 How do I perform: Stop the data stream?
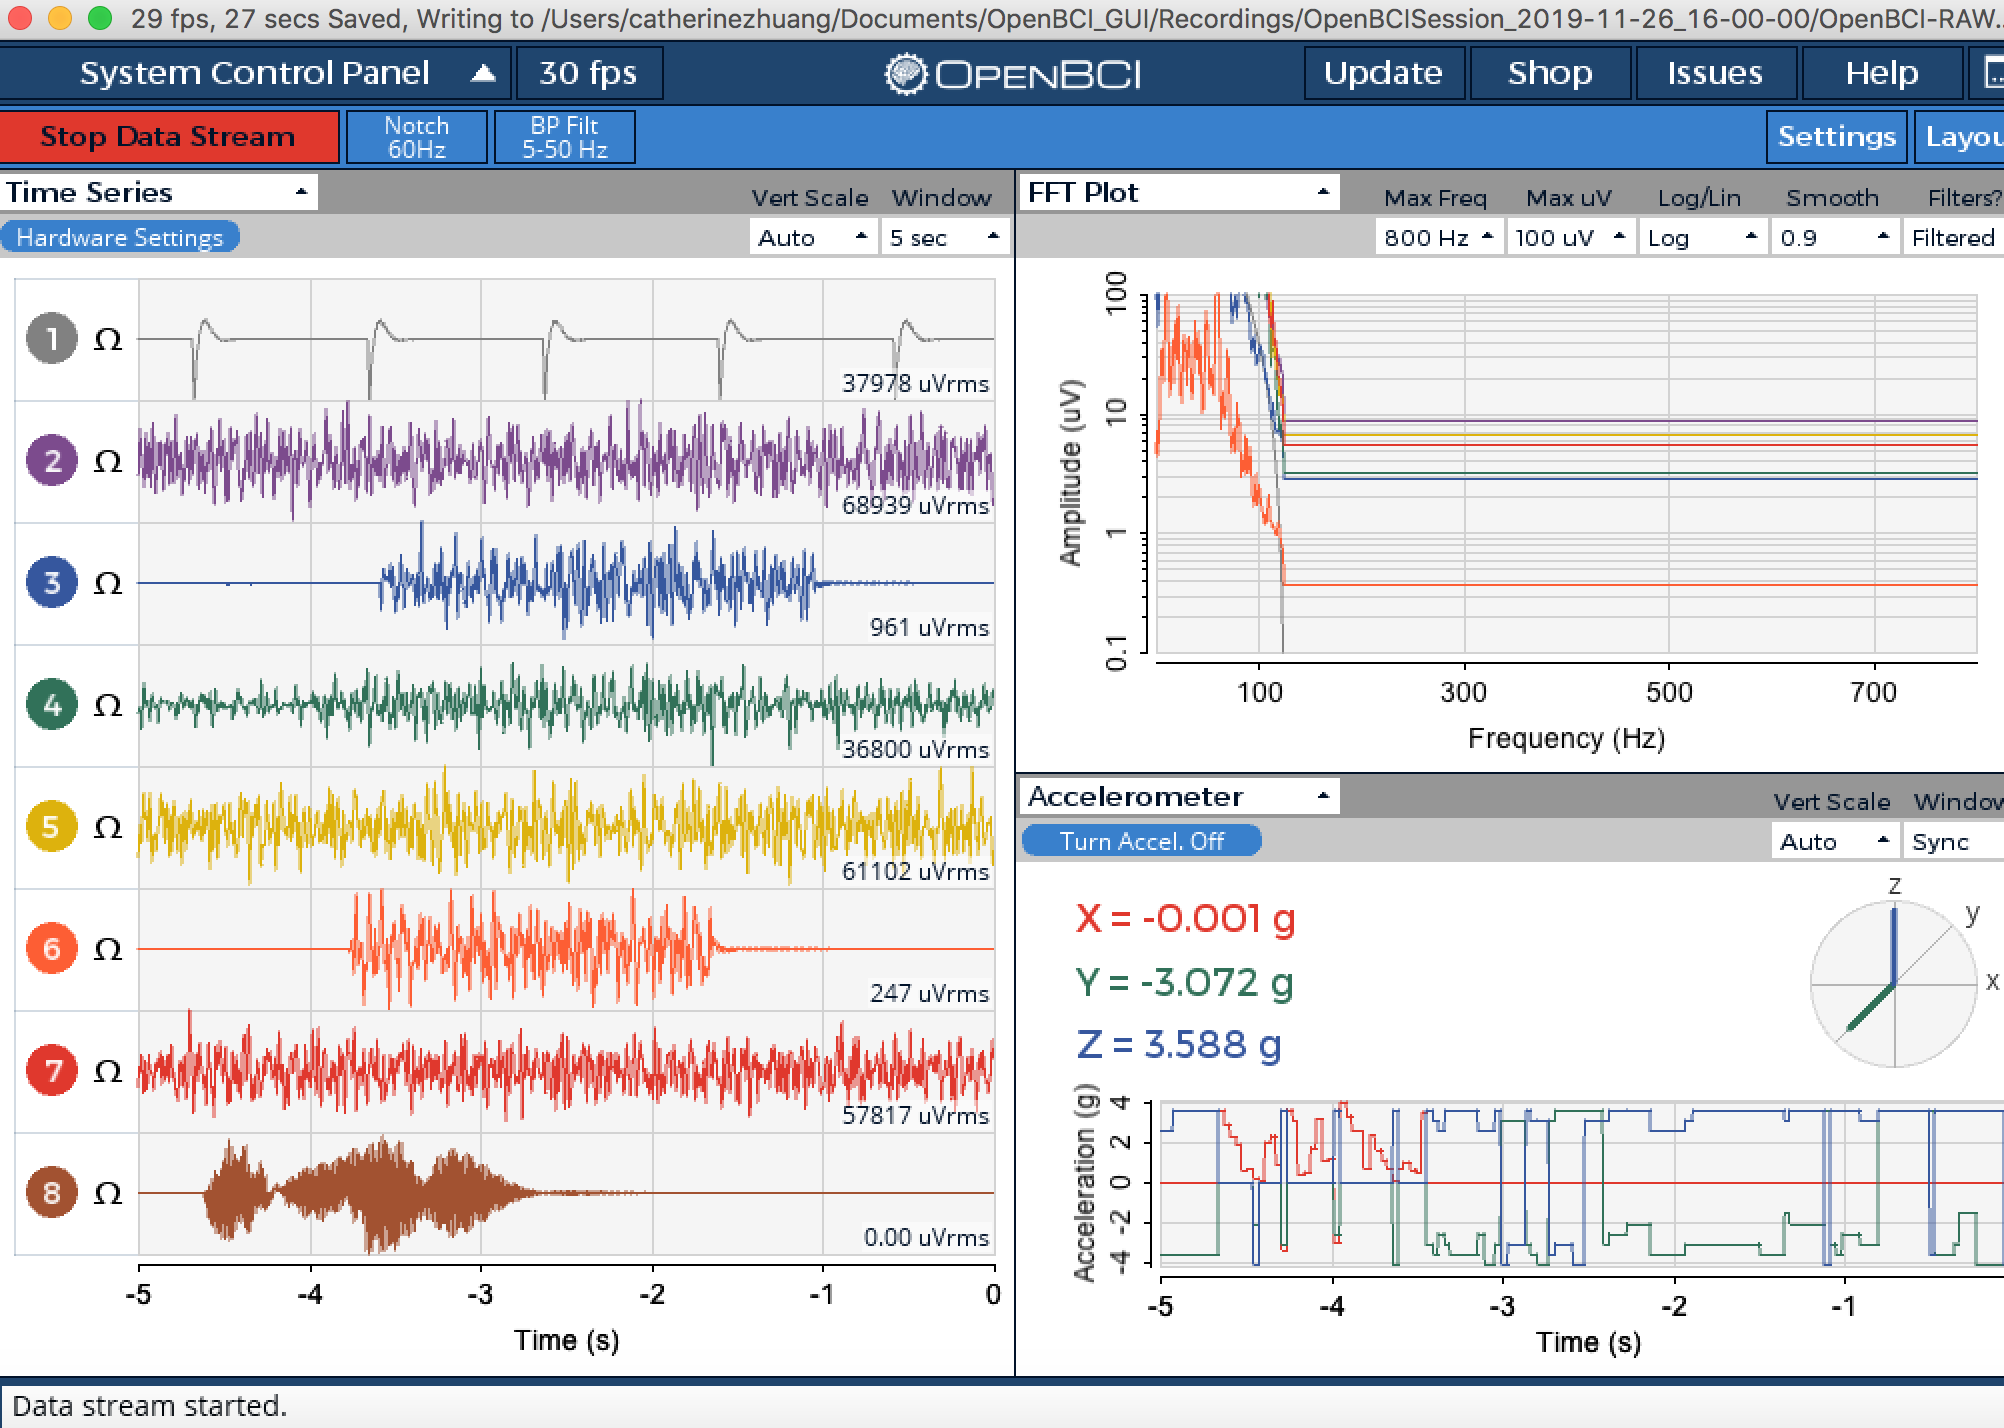[x=168, y=137]
